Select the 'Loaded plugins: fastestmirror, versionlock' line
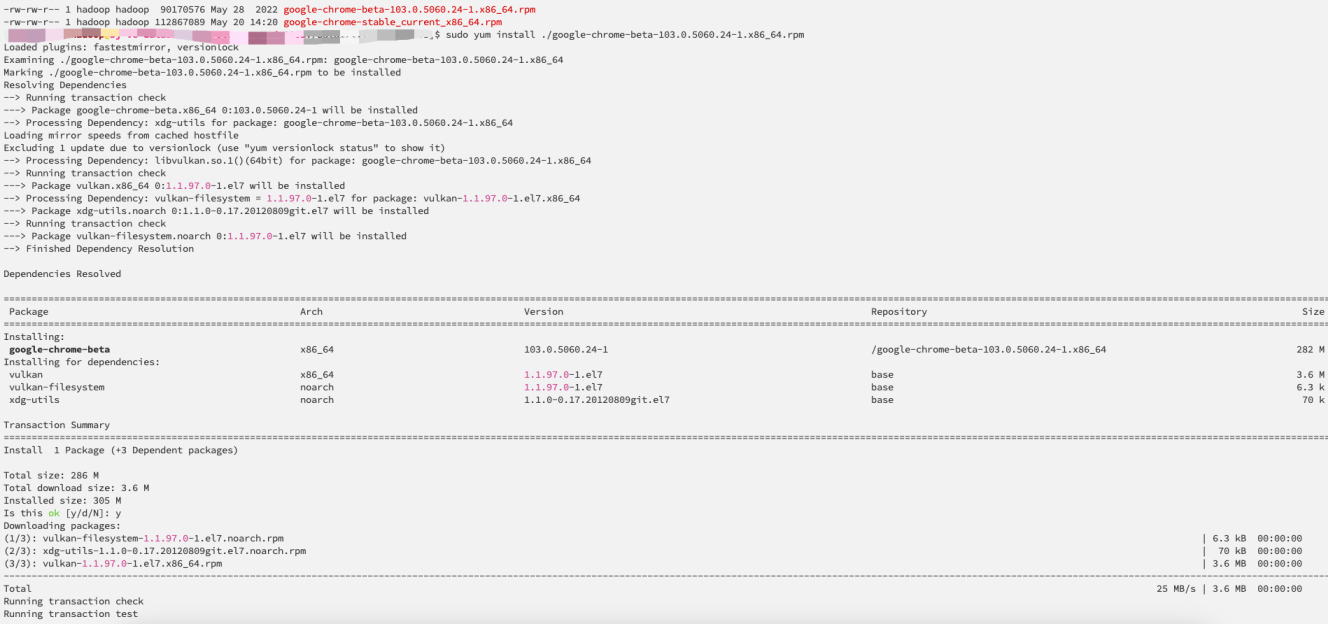 click(121, 47)
